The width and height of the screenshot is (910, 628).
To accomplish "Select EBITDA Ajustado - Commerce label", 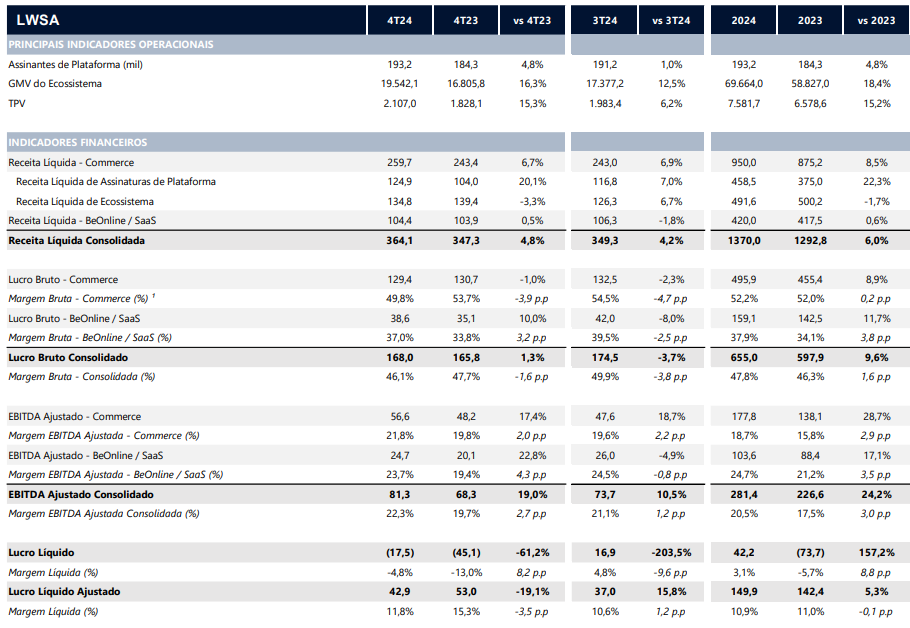I will [x=74, y=416].
